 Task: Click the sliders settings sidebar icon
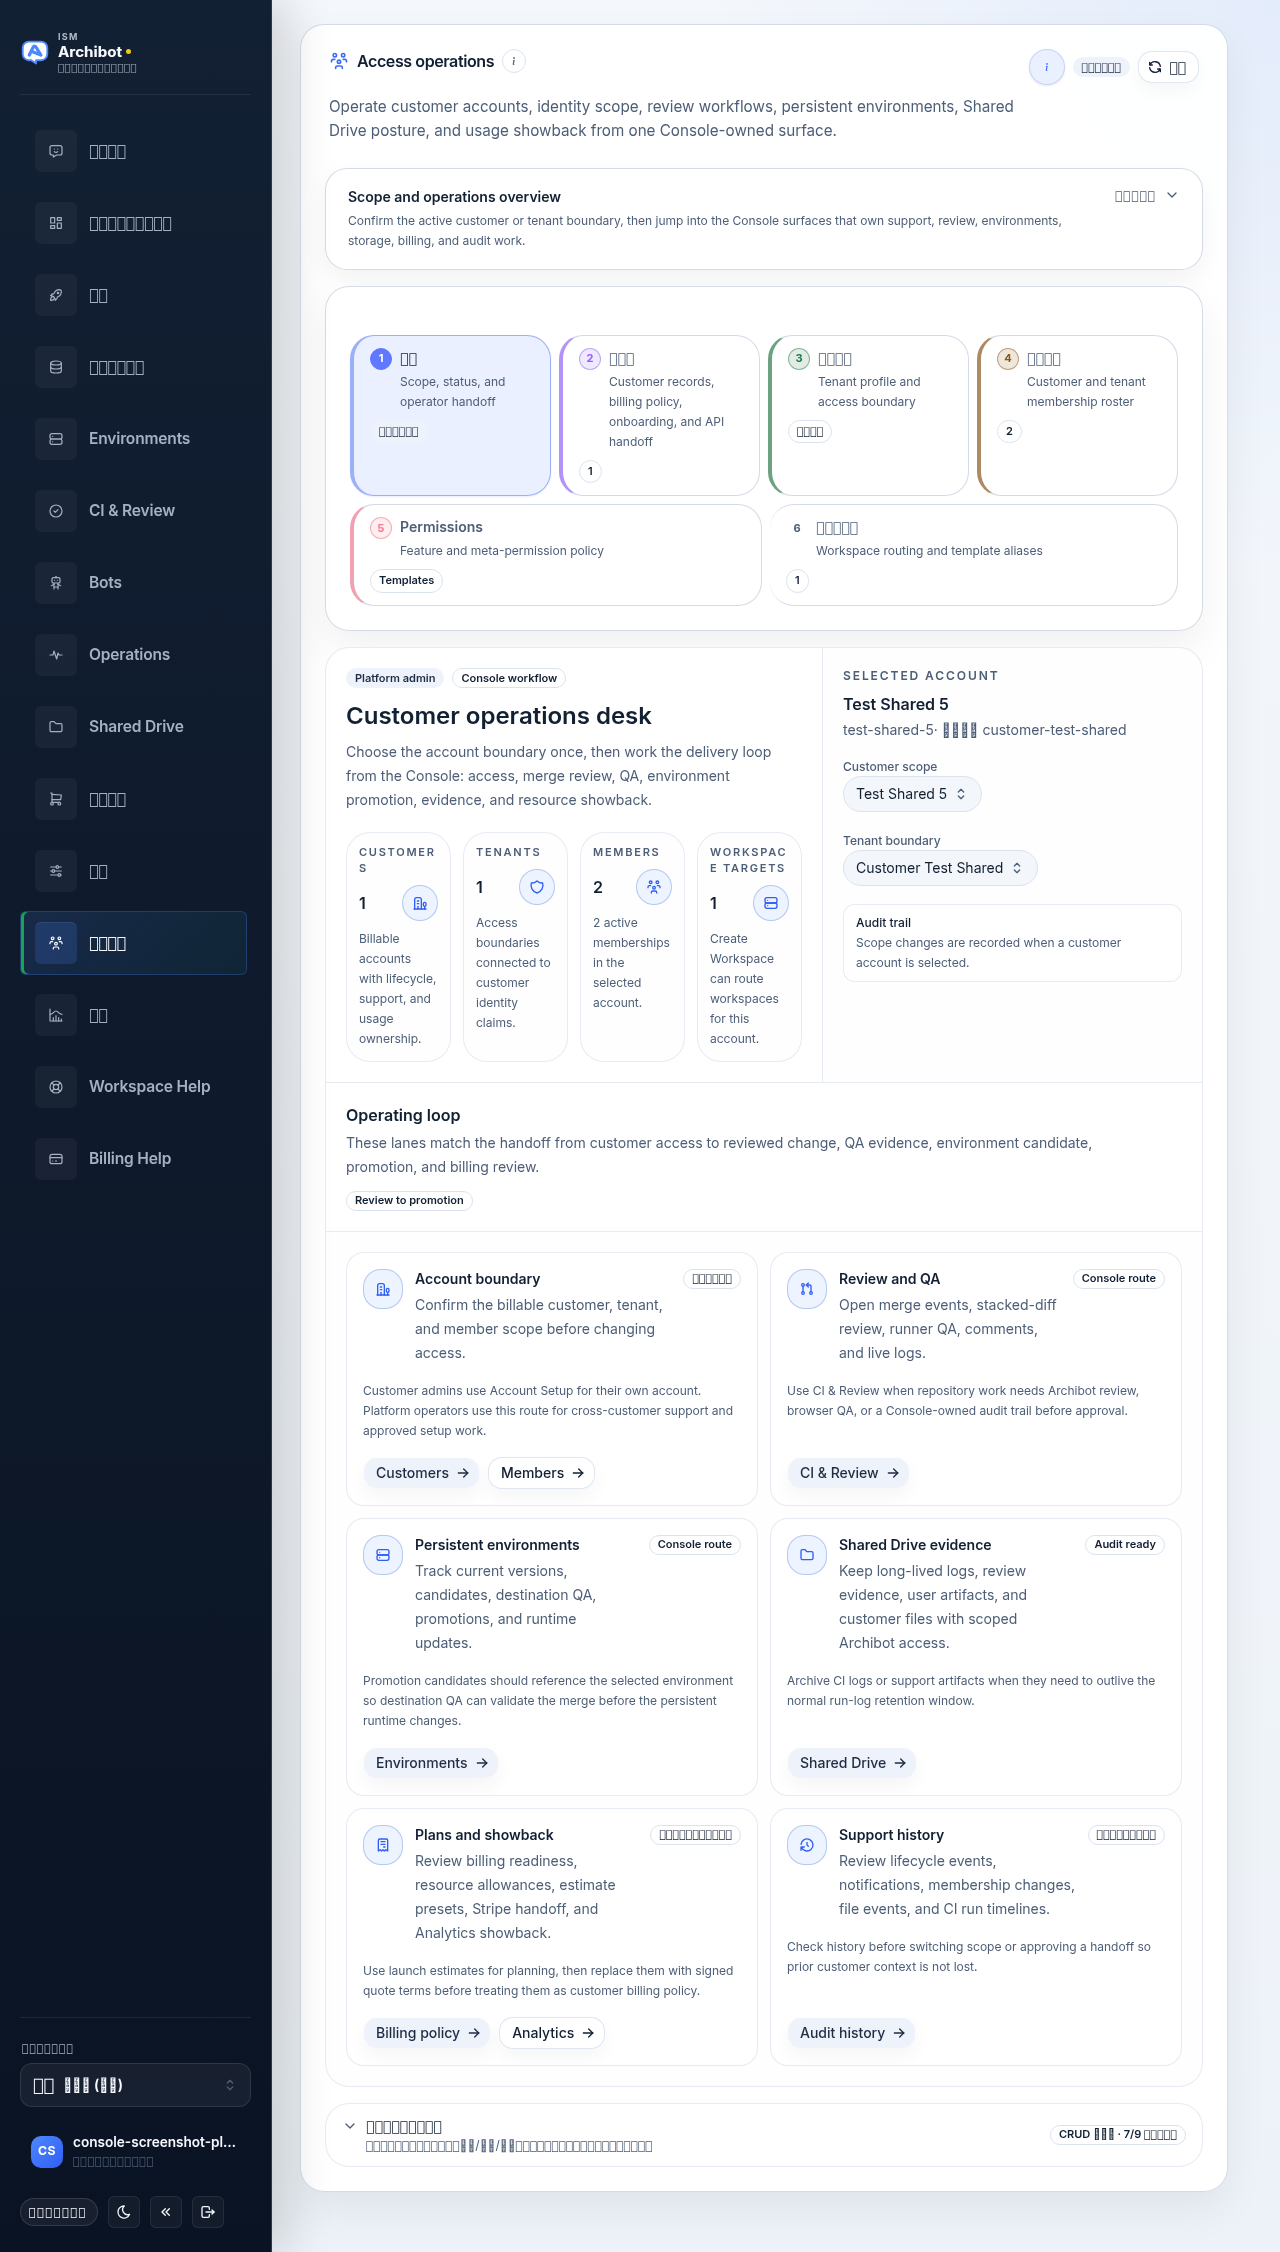tap(56, 871)
